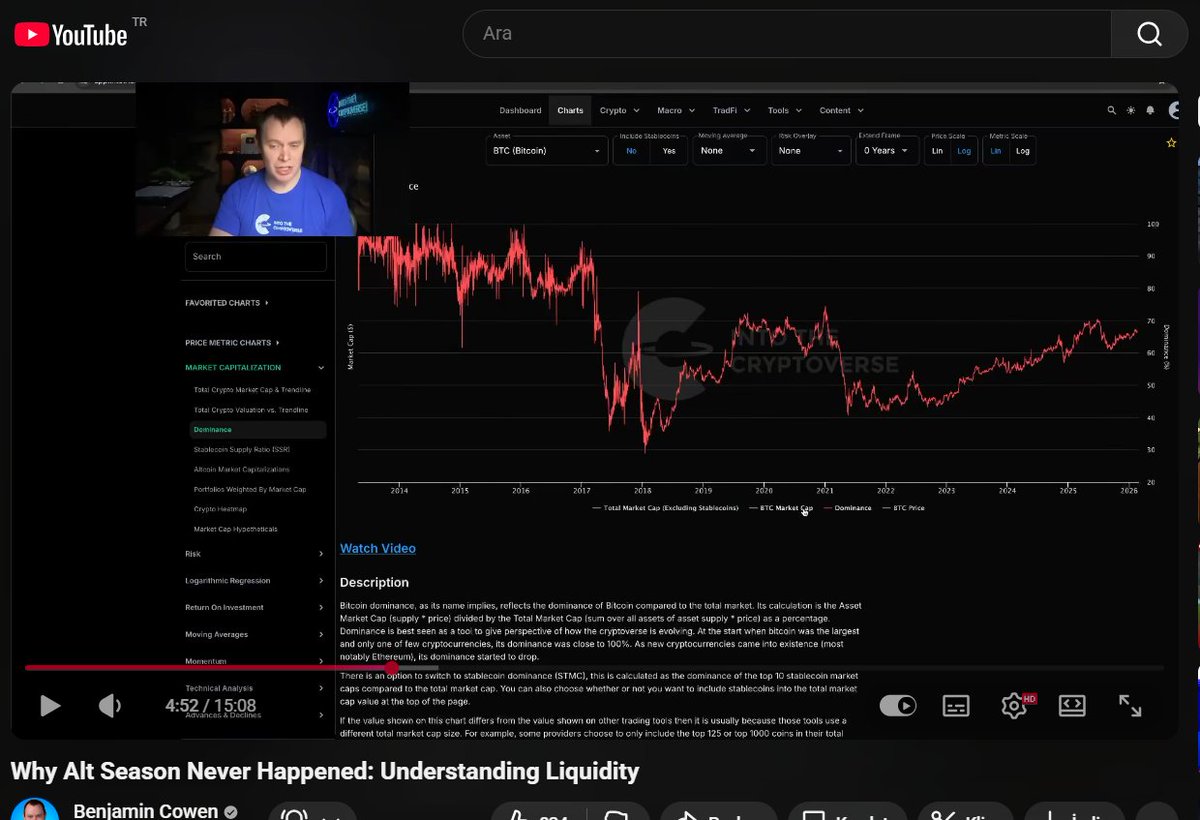This screenshot has height=820, width=1200.
Task: Select Dominance in the sidebar list
Action: click(213, 429)
